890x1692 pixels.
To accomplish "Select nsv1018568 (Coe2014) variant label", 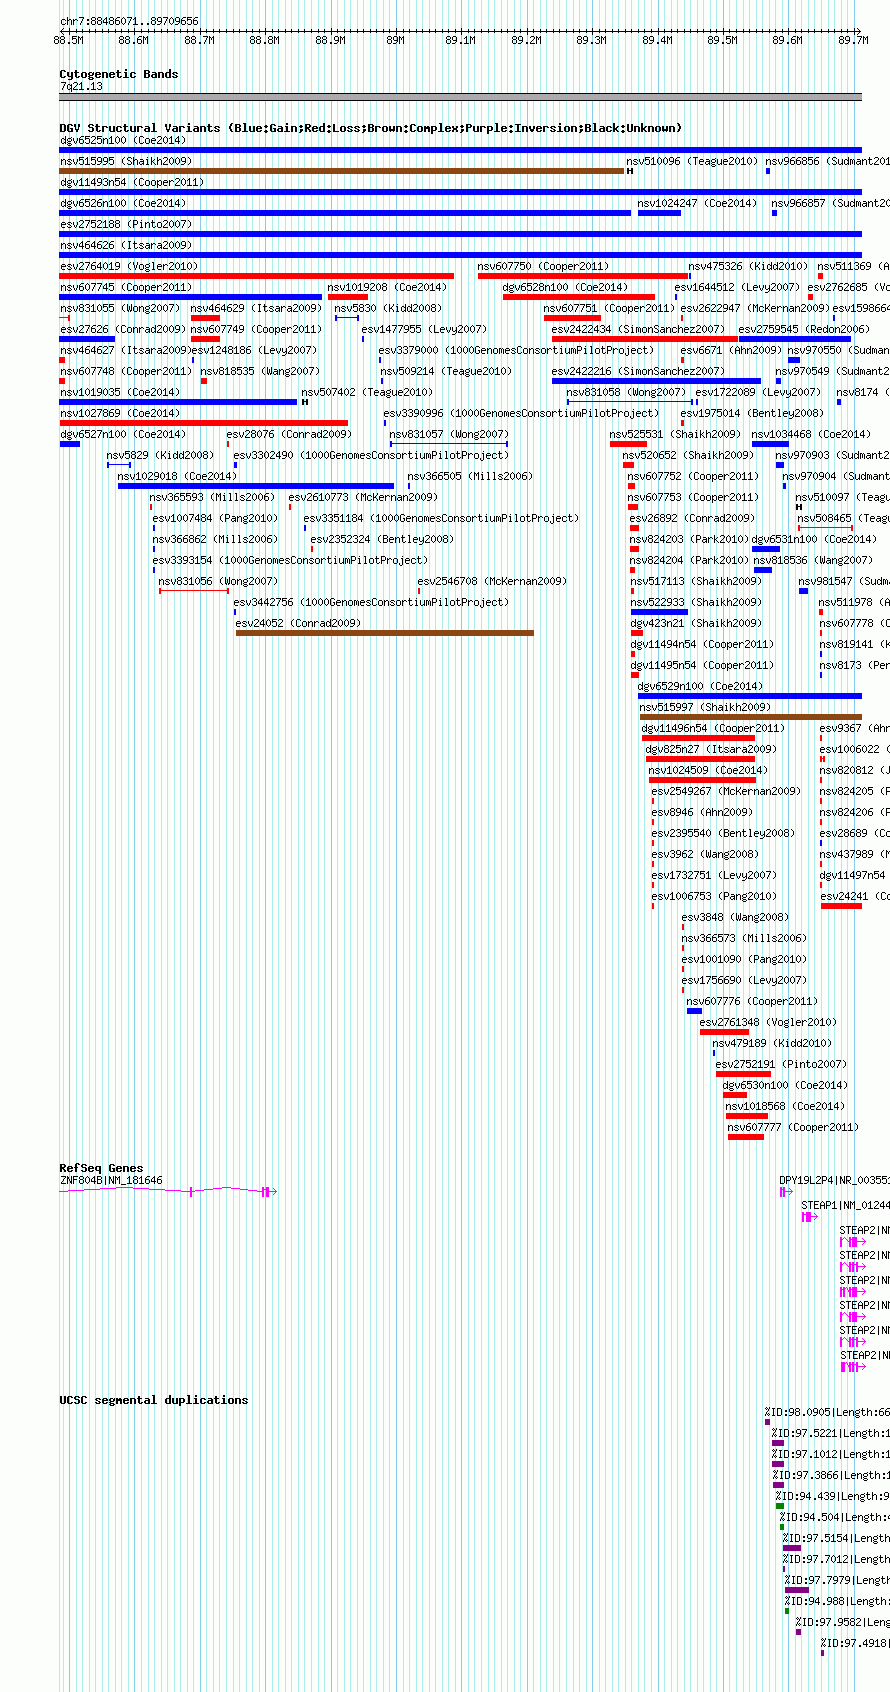I will [x=785, y=1106].
